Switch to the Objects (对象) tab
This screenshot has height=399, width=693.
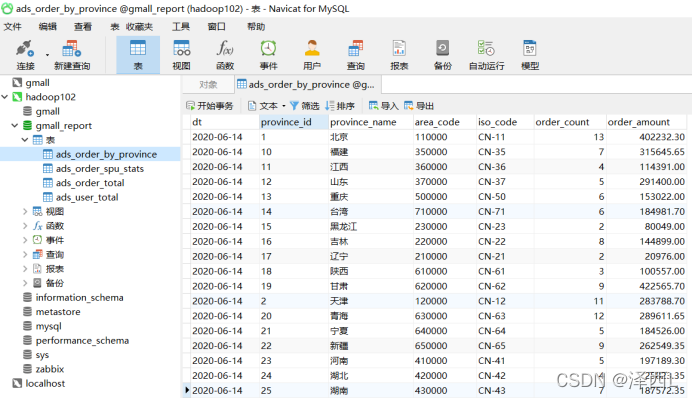[208, 84]
